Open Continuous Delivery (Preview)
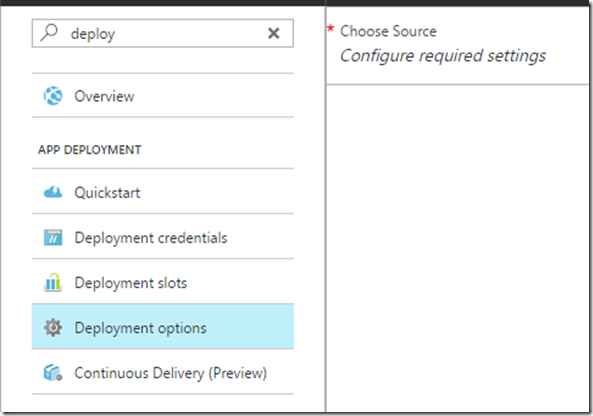593x416 pixels. point(163,372)
